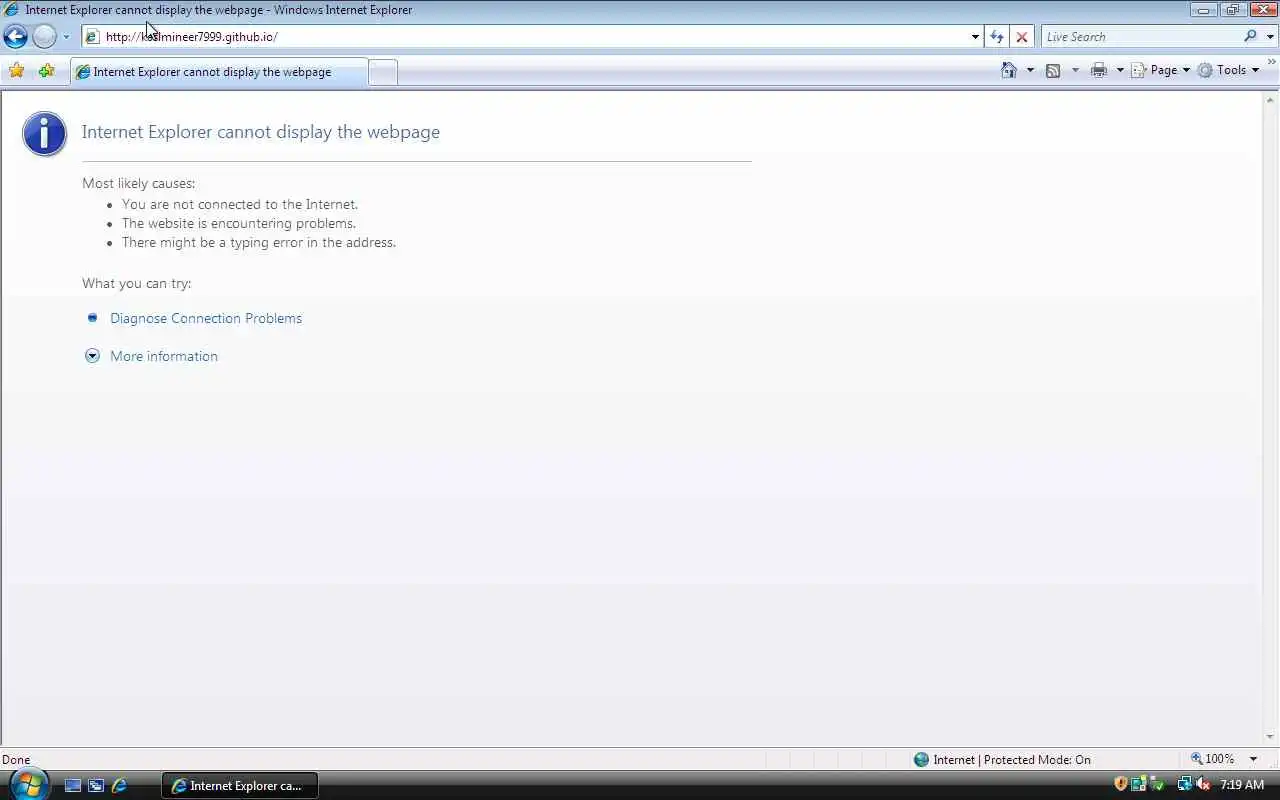The width and height of the screenshot is (1280, 800).
Task: Click the Diagnose Connection Problems link
Action: tap(206, 318)
